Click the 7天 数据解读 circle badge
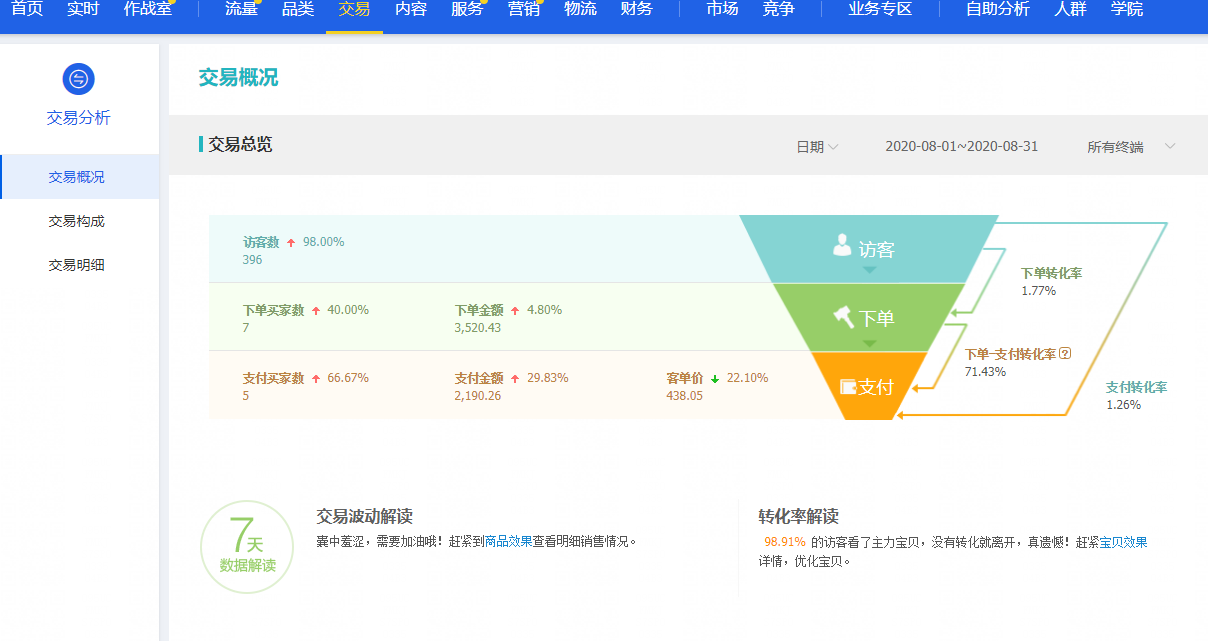 click(247, 547)
